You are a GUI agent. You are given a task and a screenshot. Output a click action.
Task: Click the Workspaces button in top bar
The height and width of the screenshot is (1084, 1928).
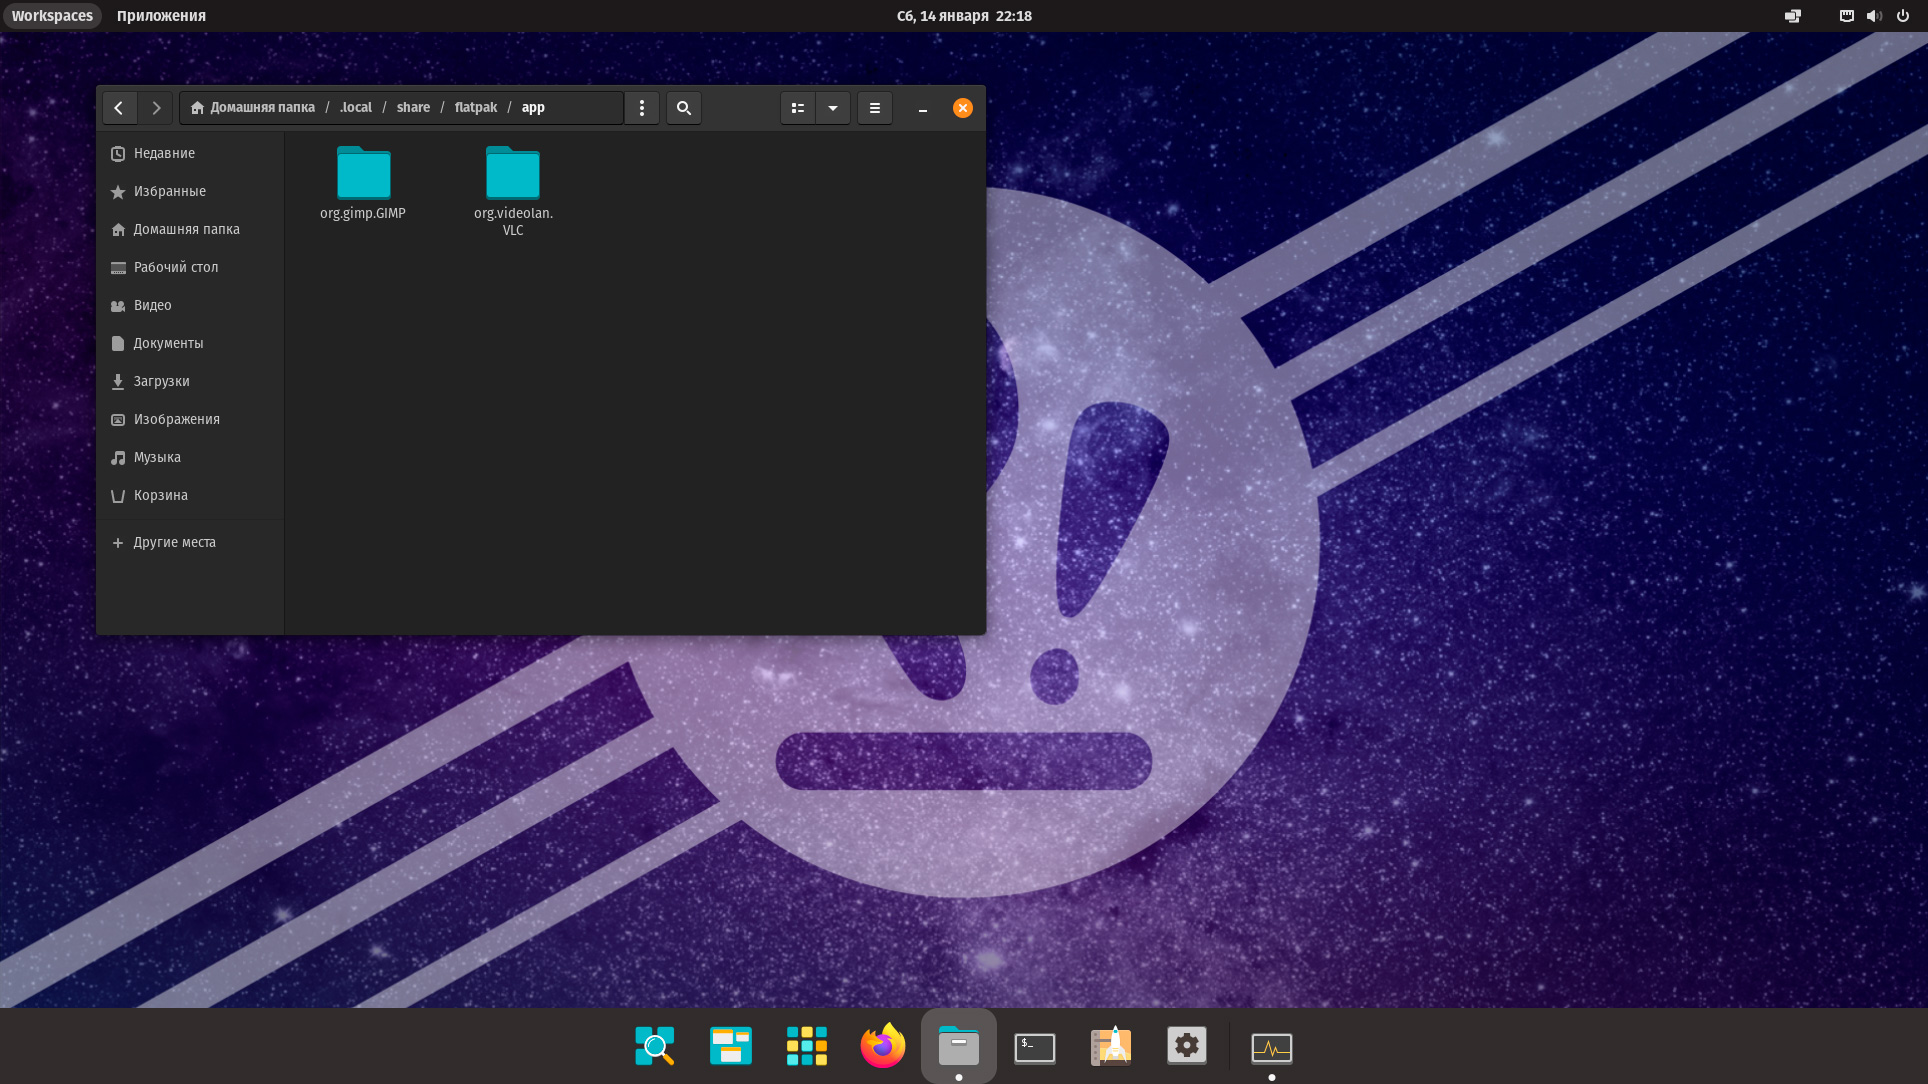(52, 16)
